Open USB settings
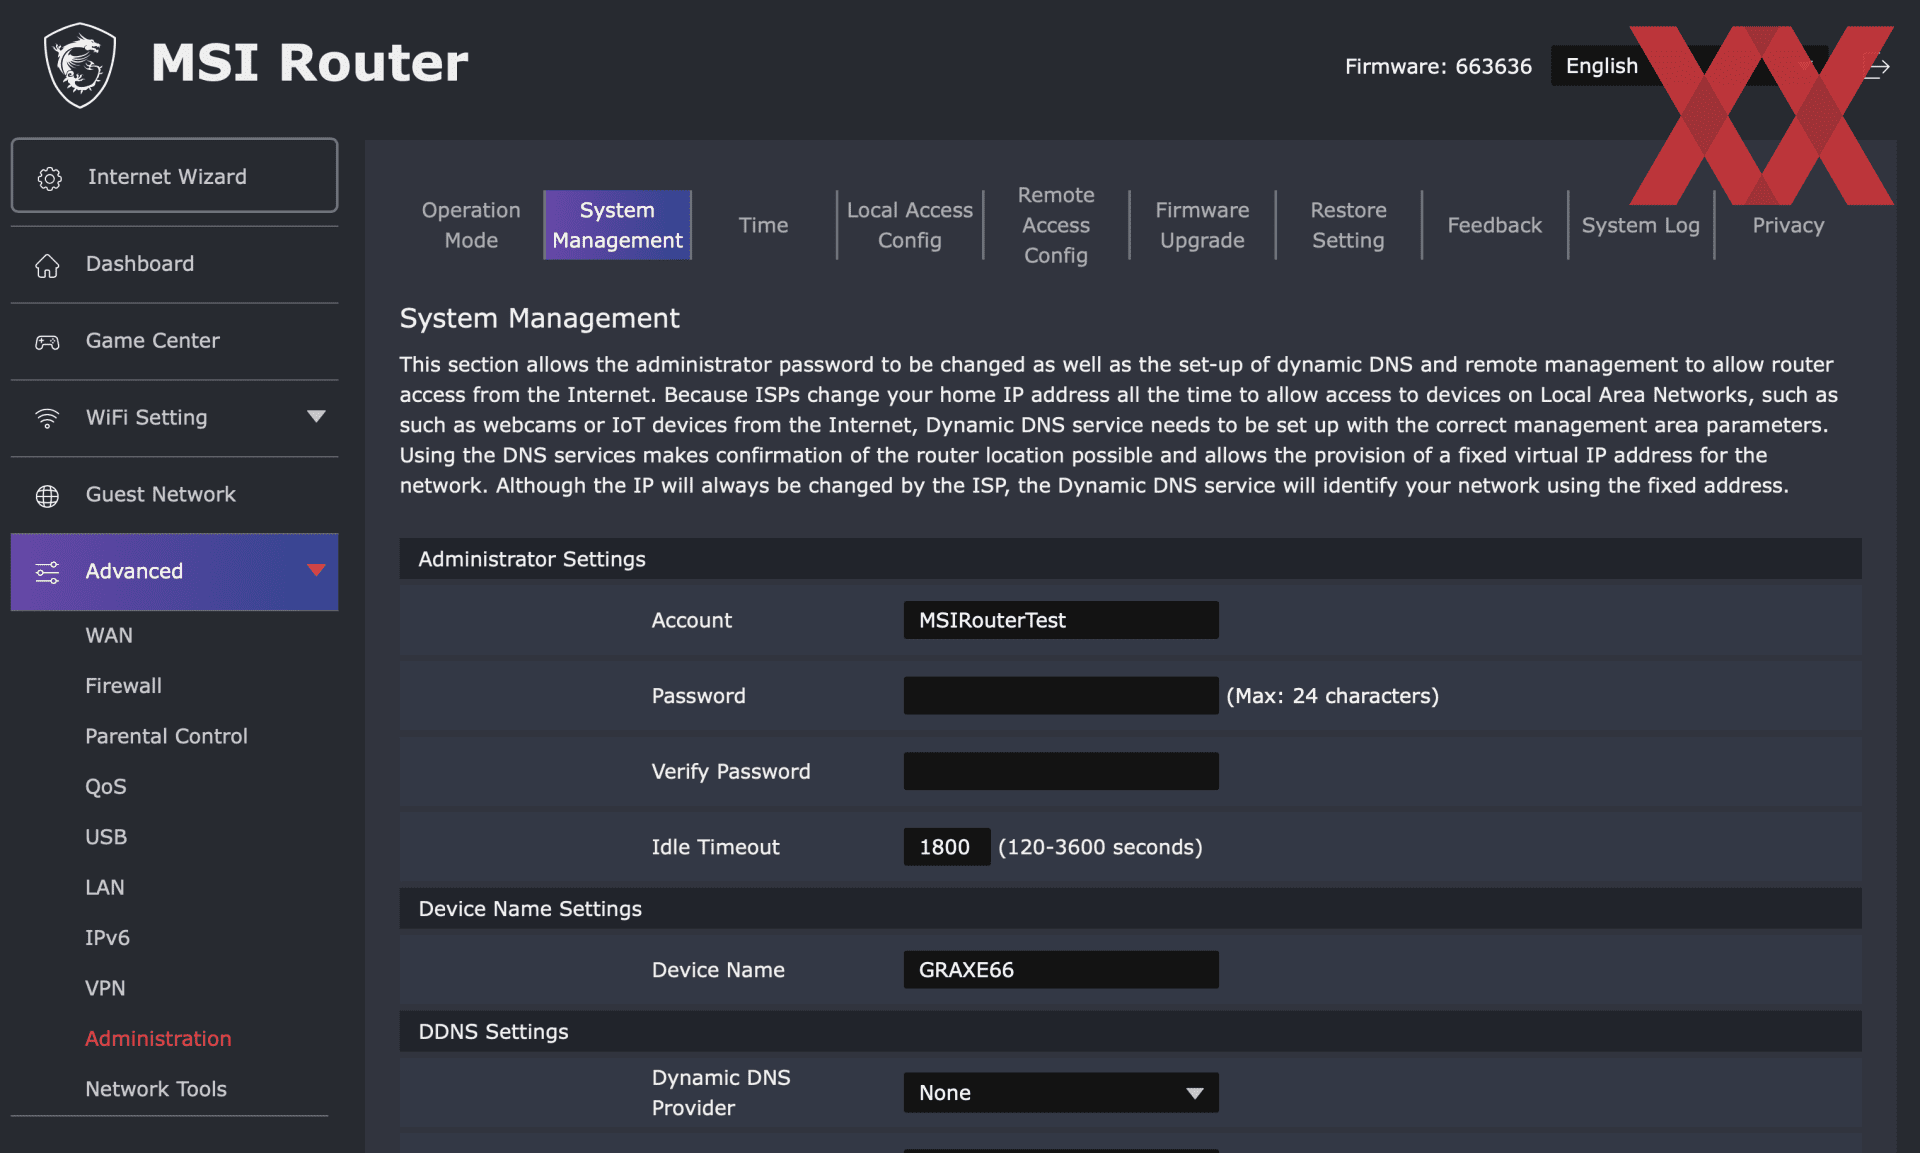 (106, 837)
